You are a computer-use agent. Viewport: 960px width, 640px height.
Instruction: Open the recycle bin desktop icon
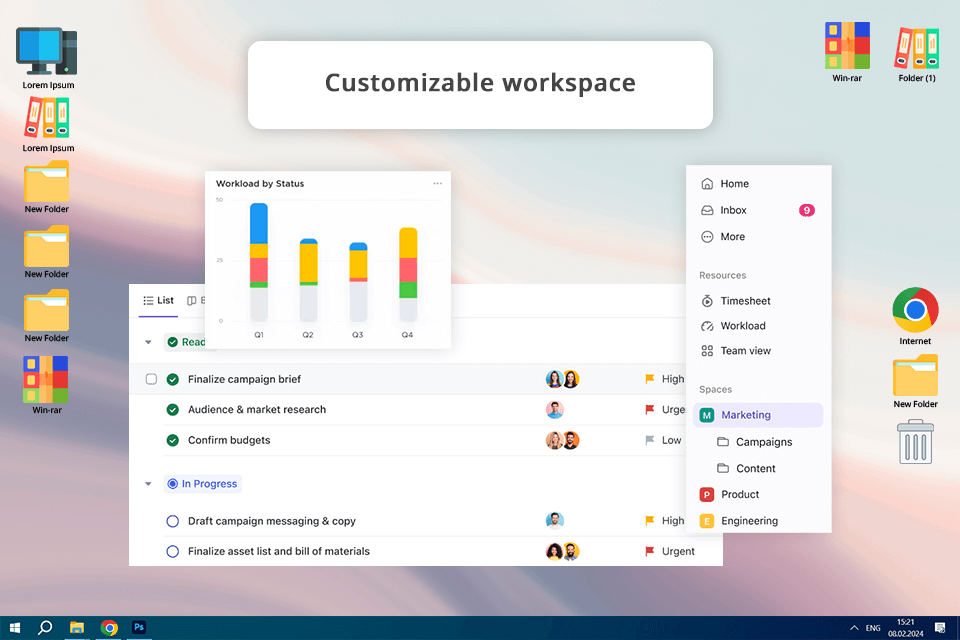click(915, 442)
